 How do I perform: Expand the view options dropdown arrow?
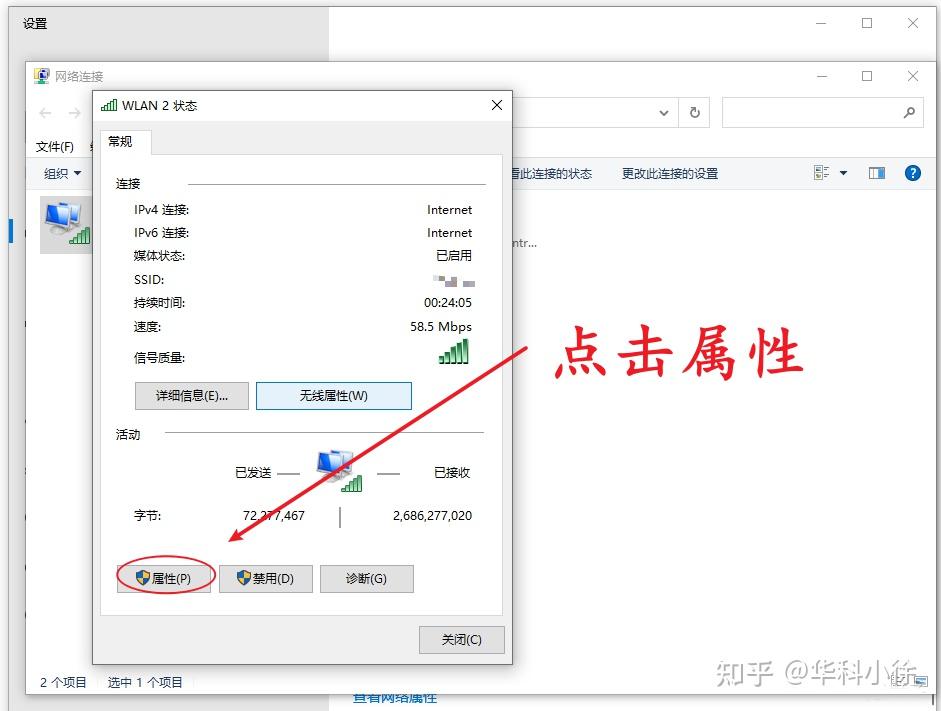point(843,173)
